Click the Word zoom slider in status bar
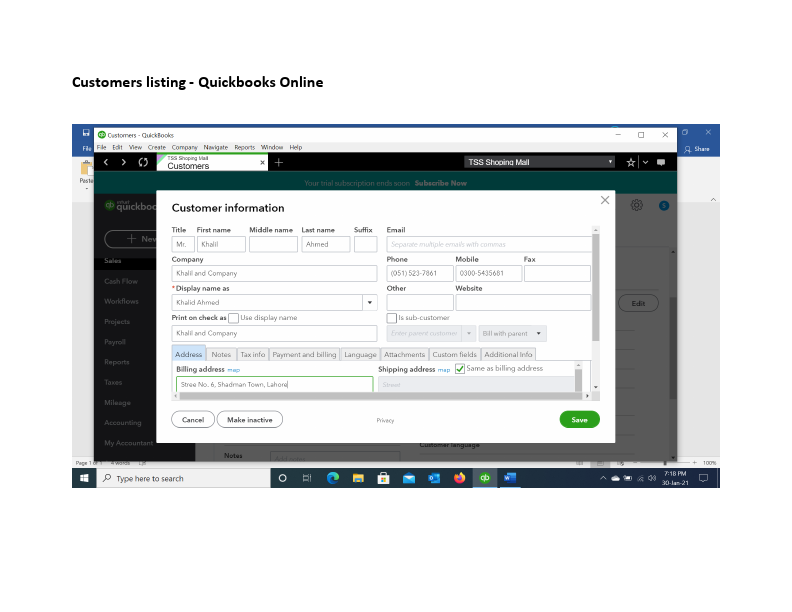The image size is (792, 612). [x=665, y=463]
